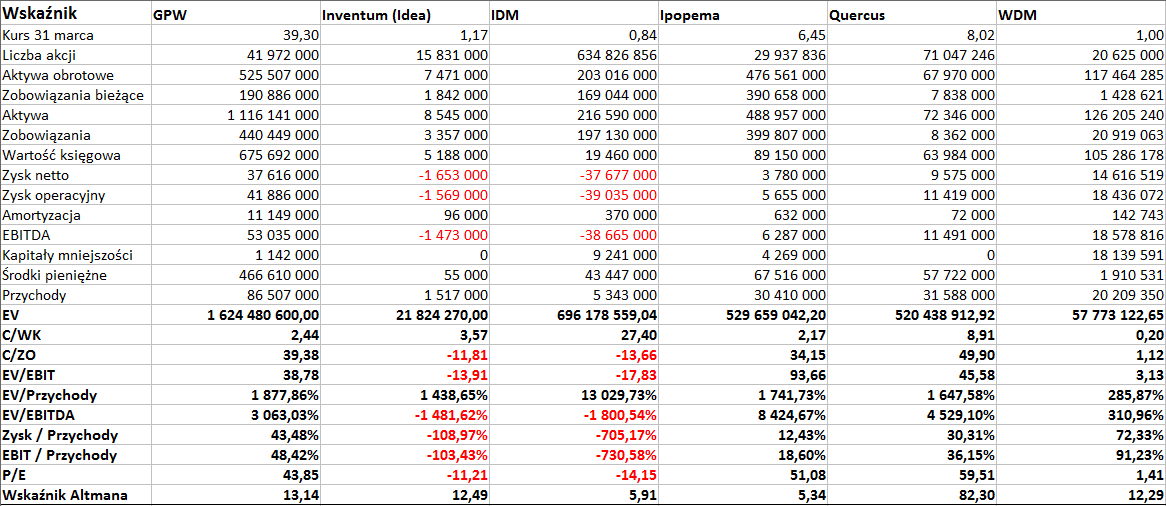Select red EBITDA value -38 665 000
Viewport: 1166px width, 506px height.
[x=617, y=236]
